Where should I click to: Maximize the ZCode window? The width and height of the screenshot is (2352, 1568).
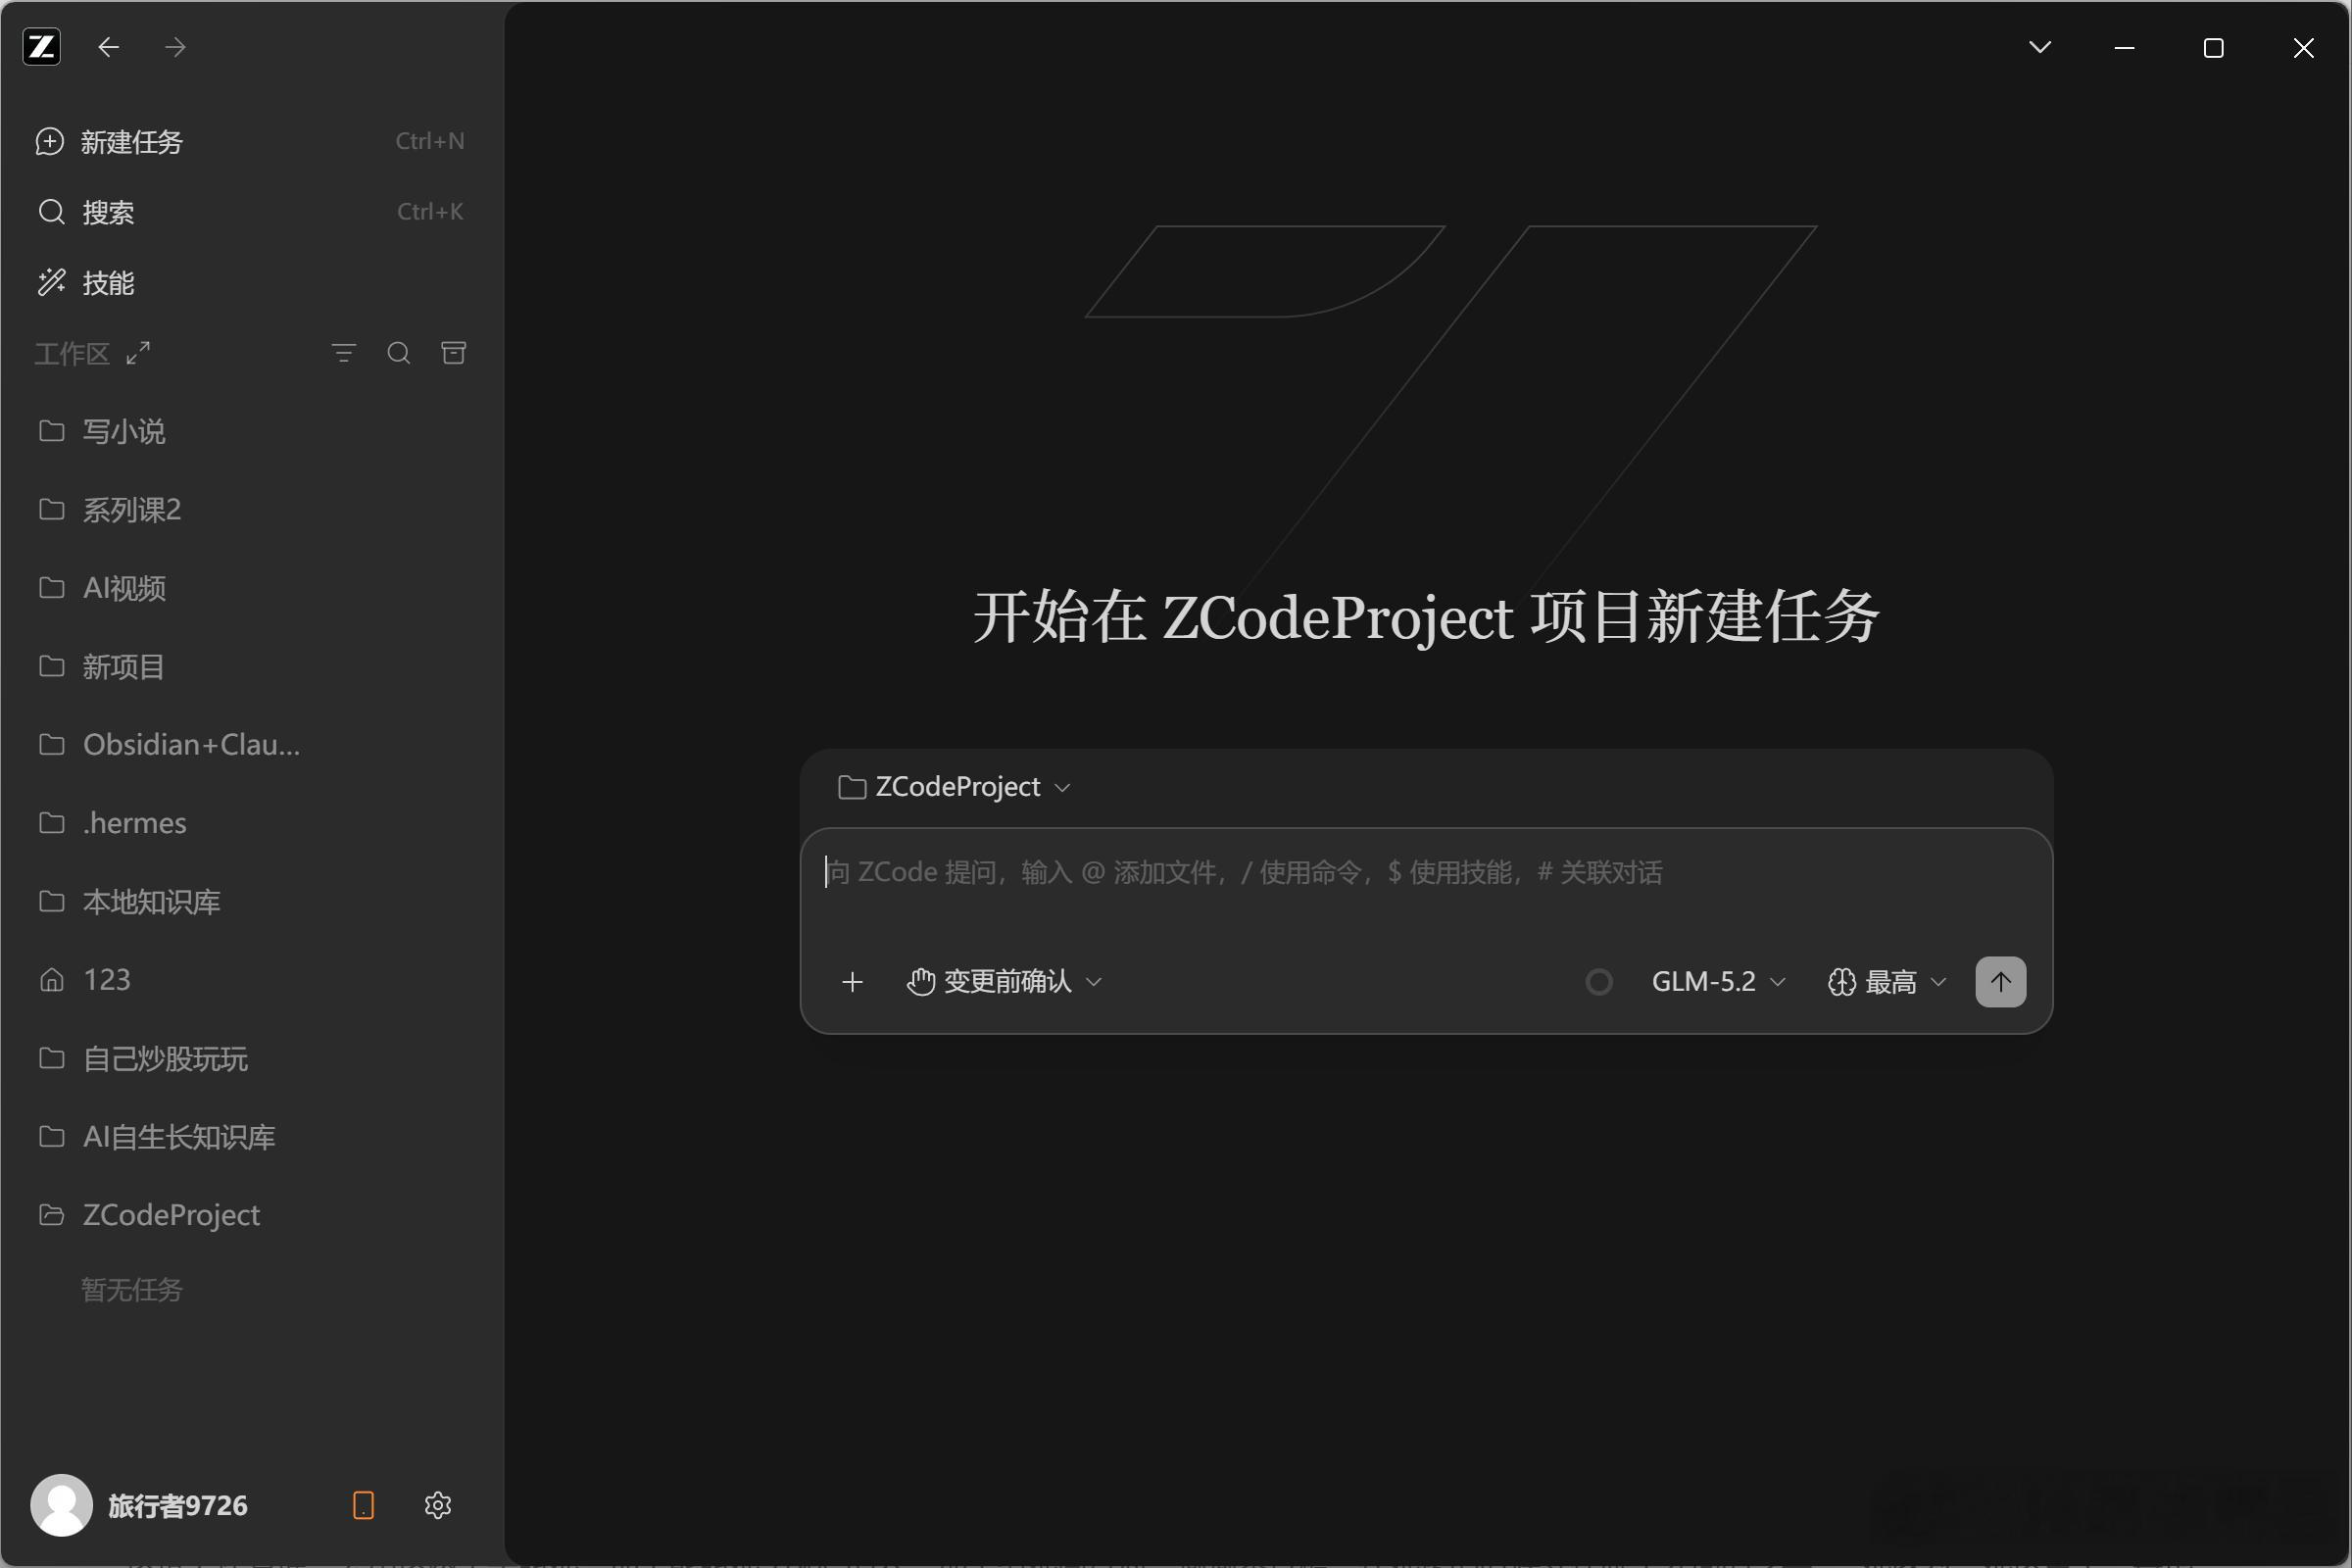pyautogui.click(x=2214, y=48)
